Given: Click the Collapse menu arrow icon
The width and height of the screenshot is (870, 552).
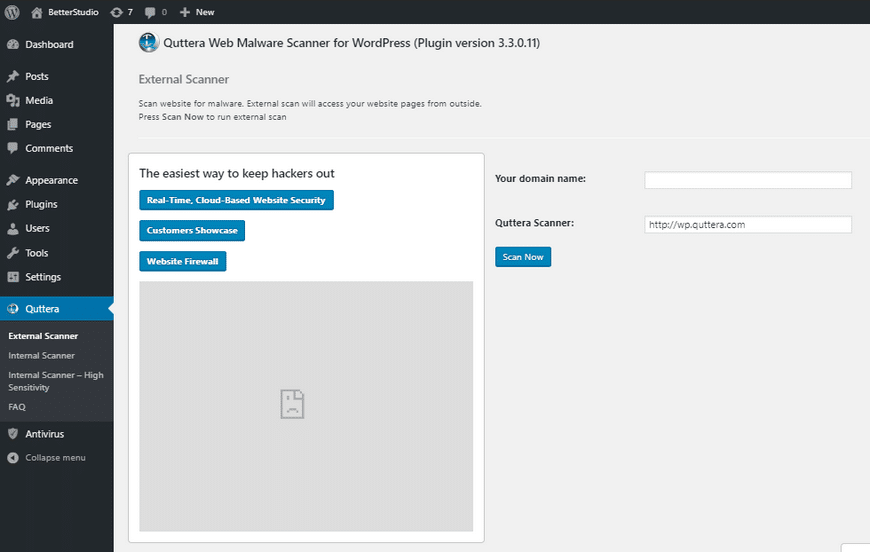Looking at the screenshot, I should point(13,458).
